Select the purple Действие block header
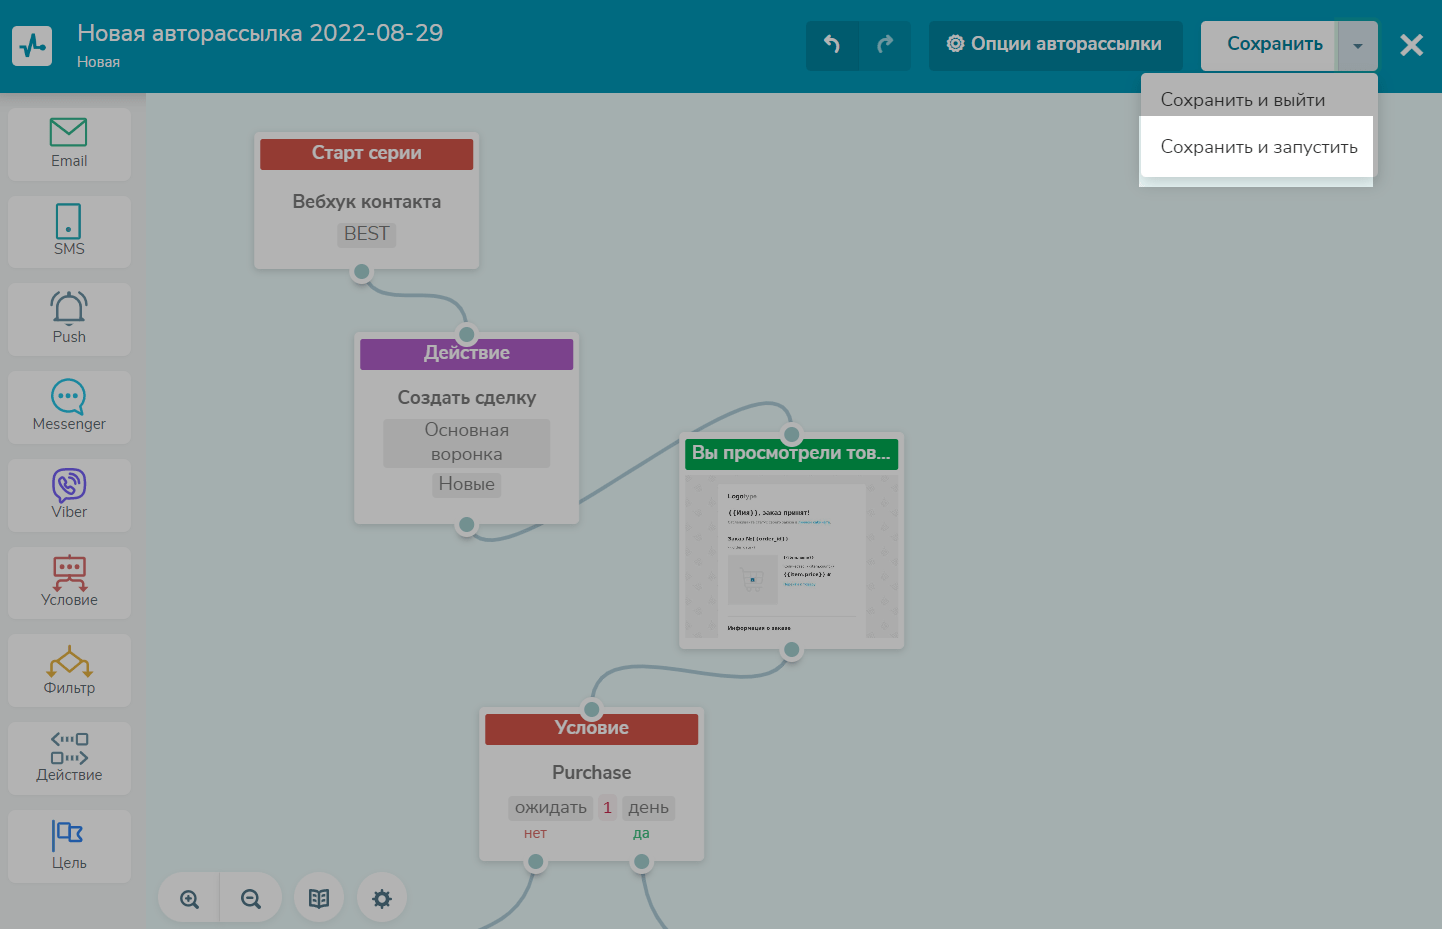The height and width of the screenshot is (929, 1442). 467,354
